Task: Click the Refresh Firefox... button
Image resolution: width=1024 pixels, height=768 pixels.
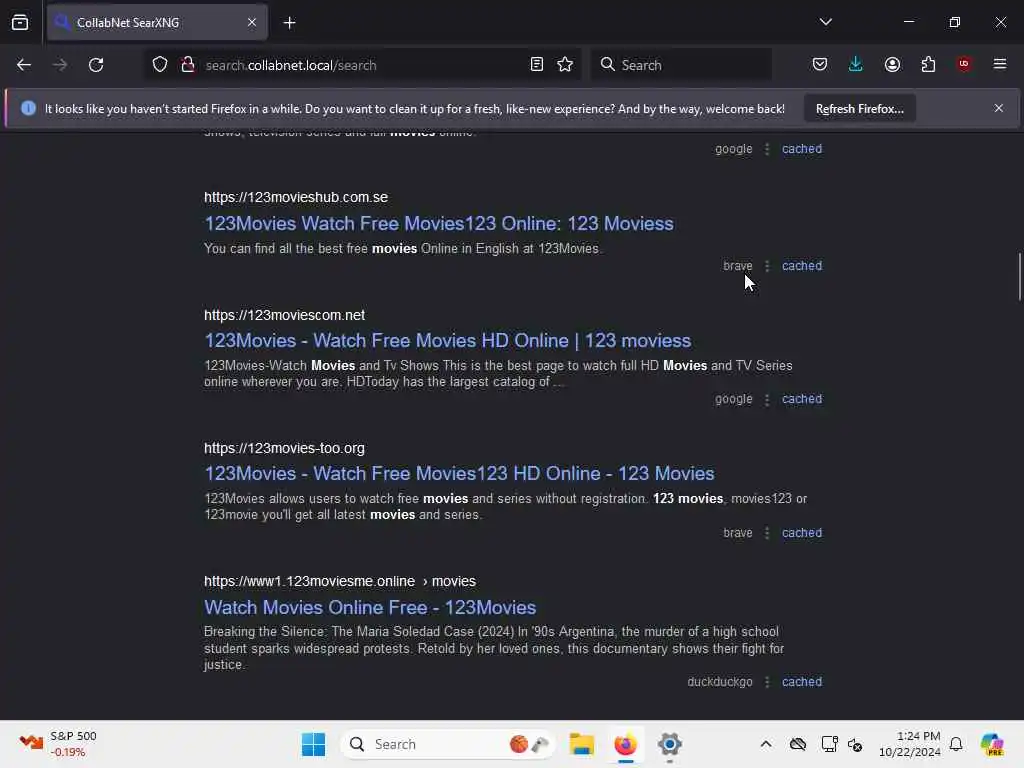Action: point(859,109)
